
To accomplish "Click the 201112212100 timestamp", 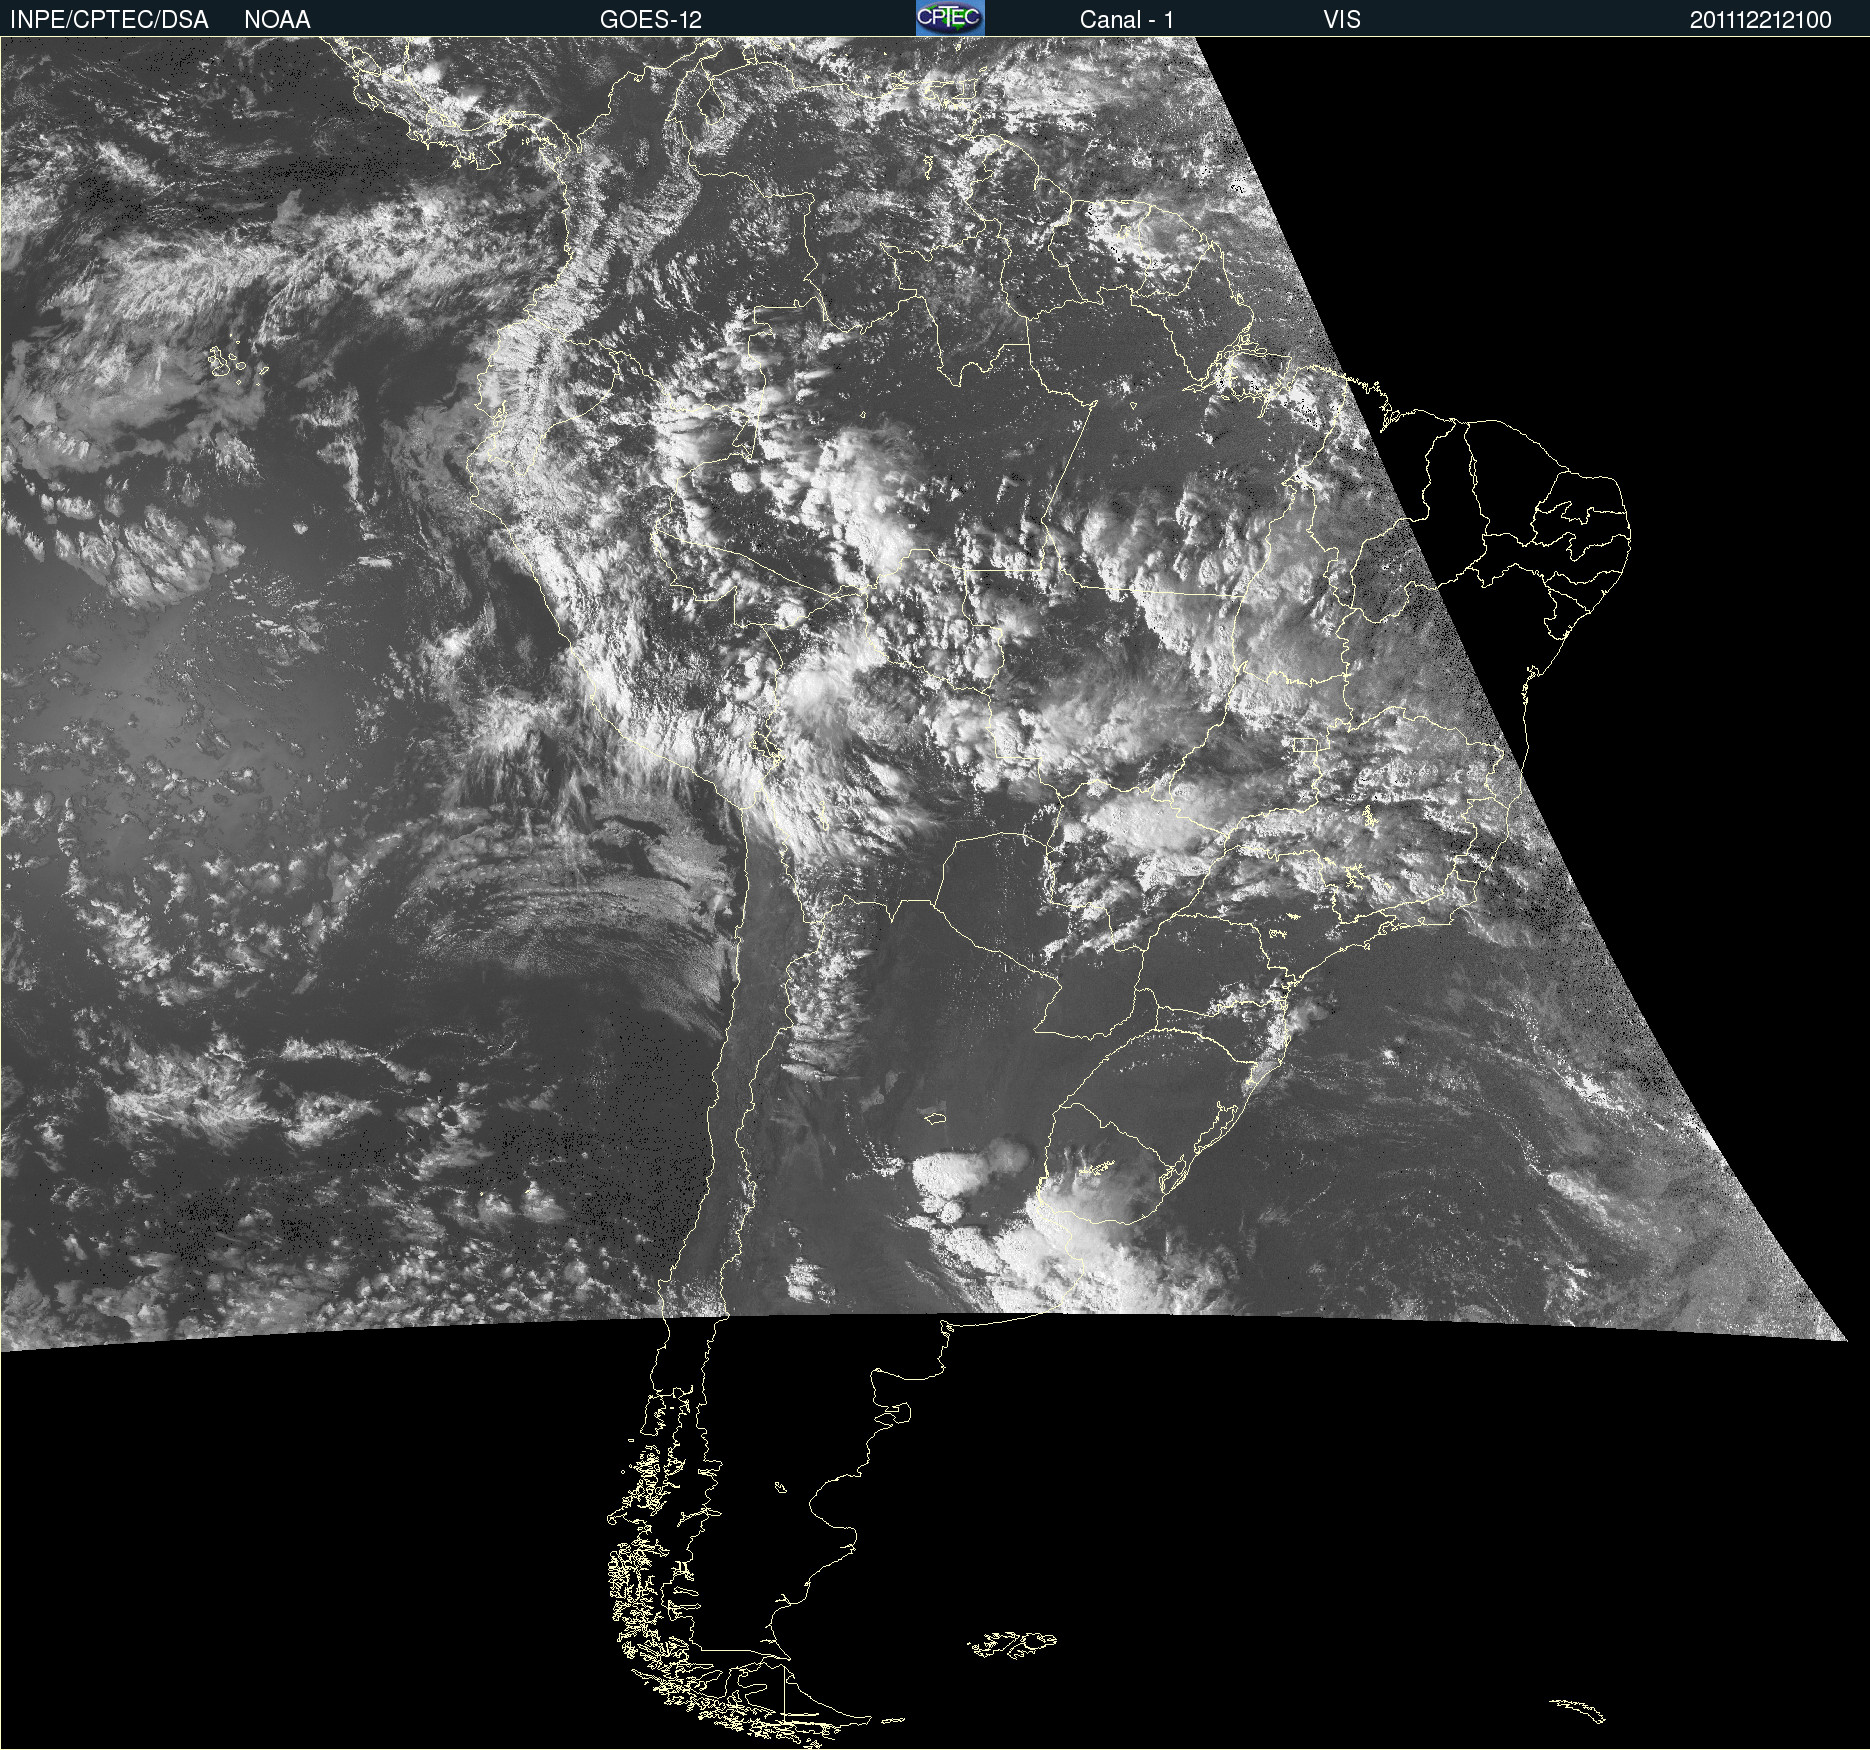I will 1760,20.
